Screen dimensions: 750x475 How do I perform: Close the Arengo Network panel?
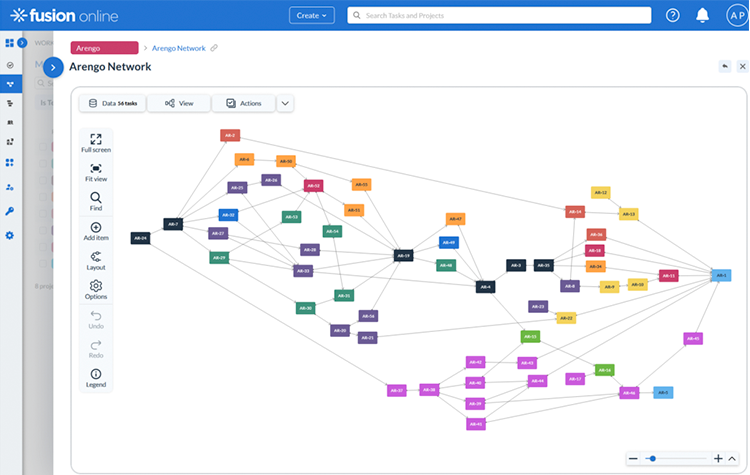(742, 66)
